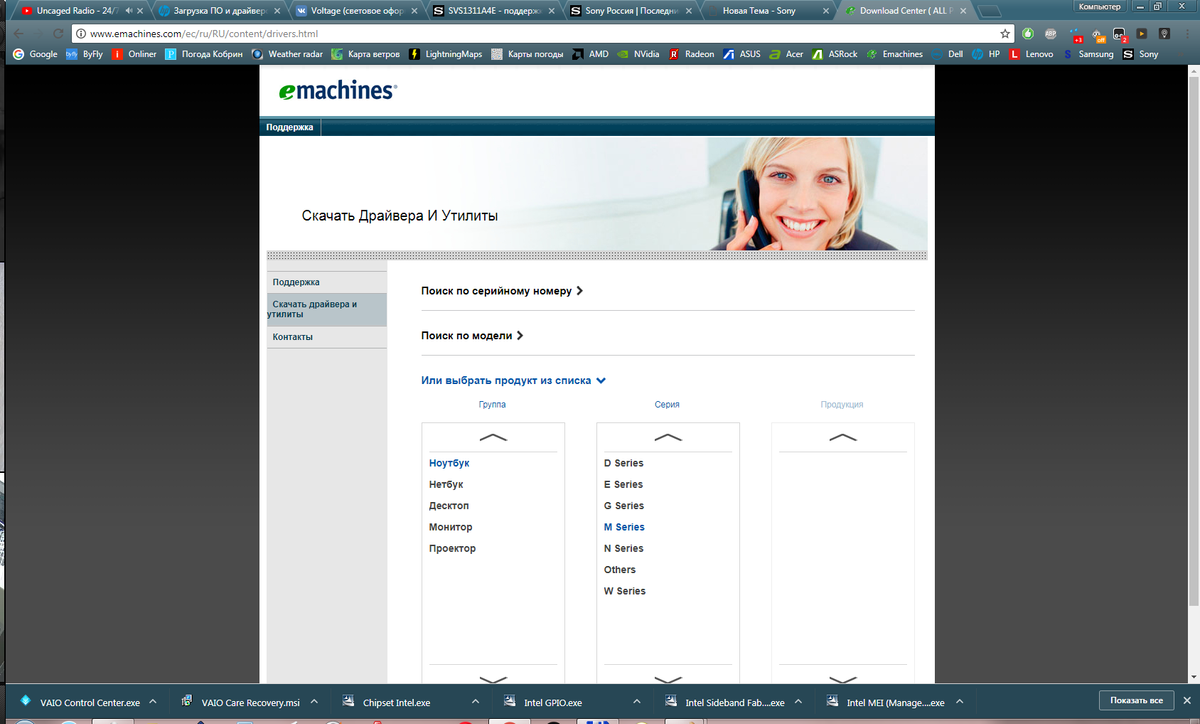
Task: Select 'Нетбук' in the group list
Action: click(446, 485)
